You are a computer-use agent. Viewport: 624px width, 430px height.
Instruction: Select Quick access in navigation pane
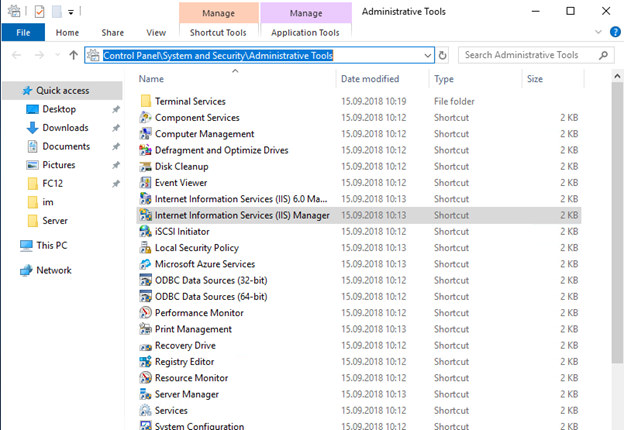point(62,91)
